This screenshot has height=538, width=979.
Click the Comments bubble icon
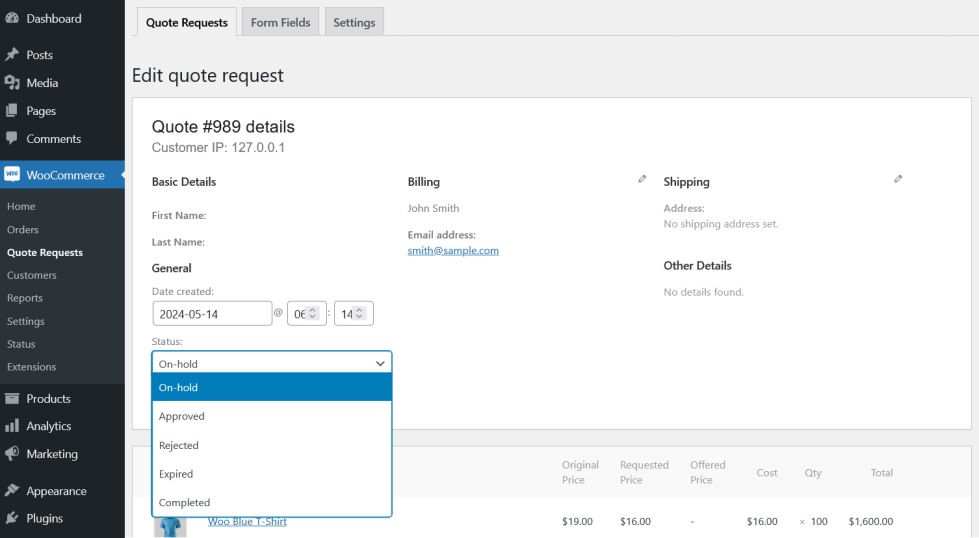point(12,139)
